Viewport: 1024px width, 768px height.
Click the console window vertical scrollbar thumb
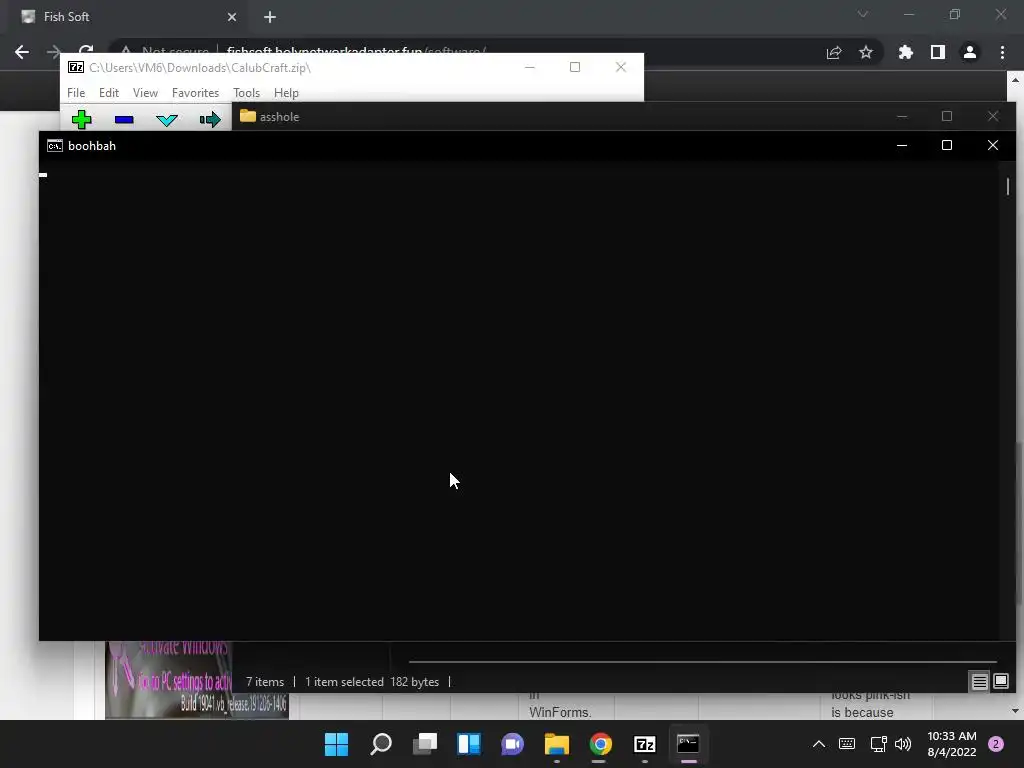(1008, 186)
